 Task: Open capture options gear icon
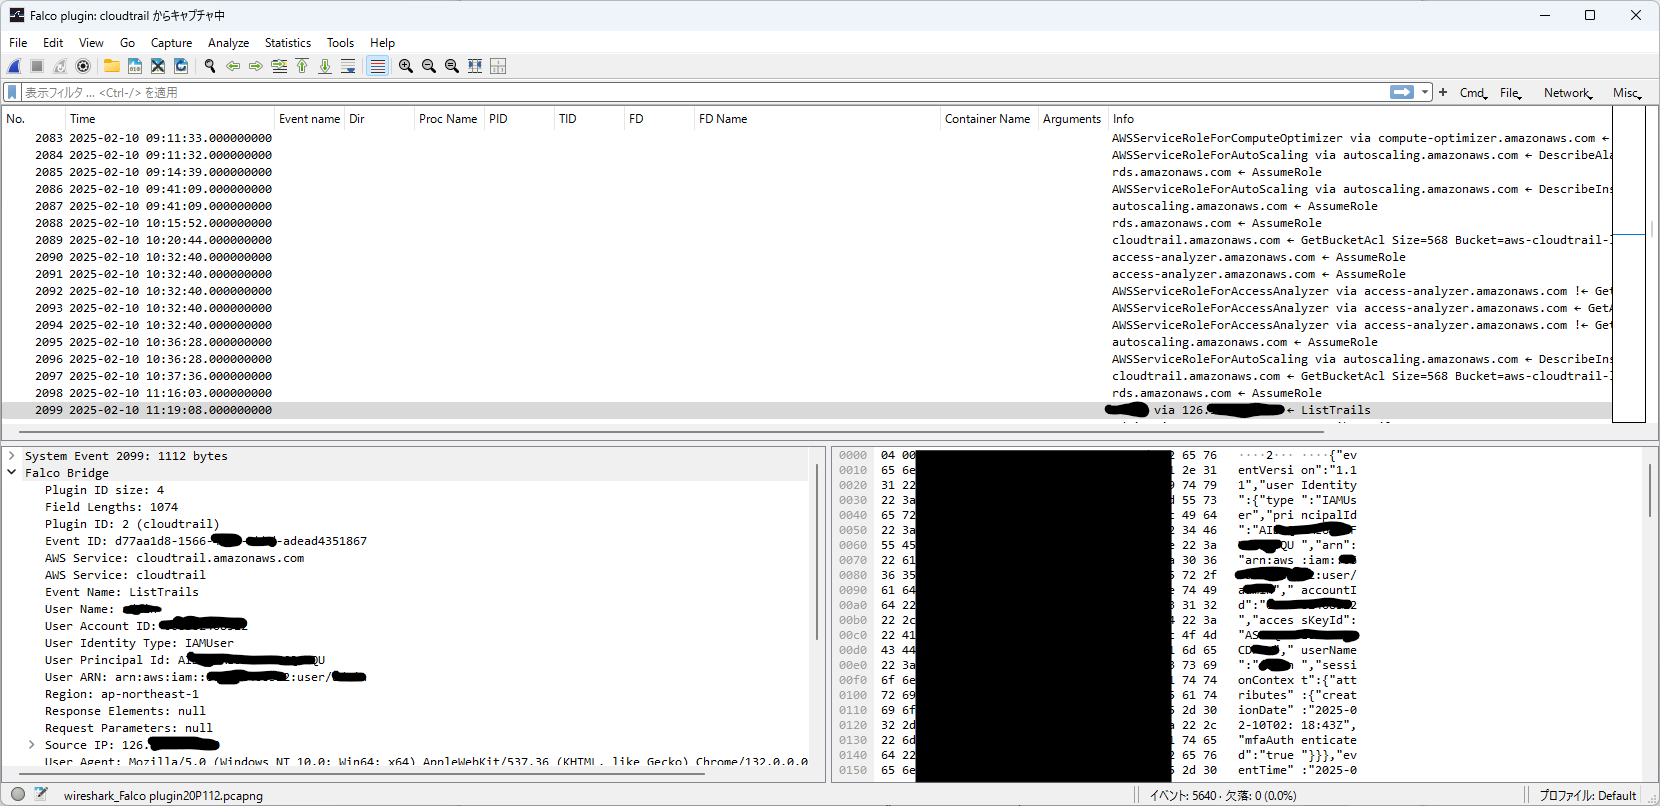click(83, 66)
